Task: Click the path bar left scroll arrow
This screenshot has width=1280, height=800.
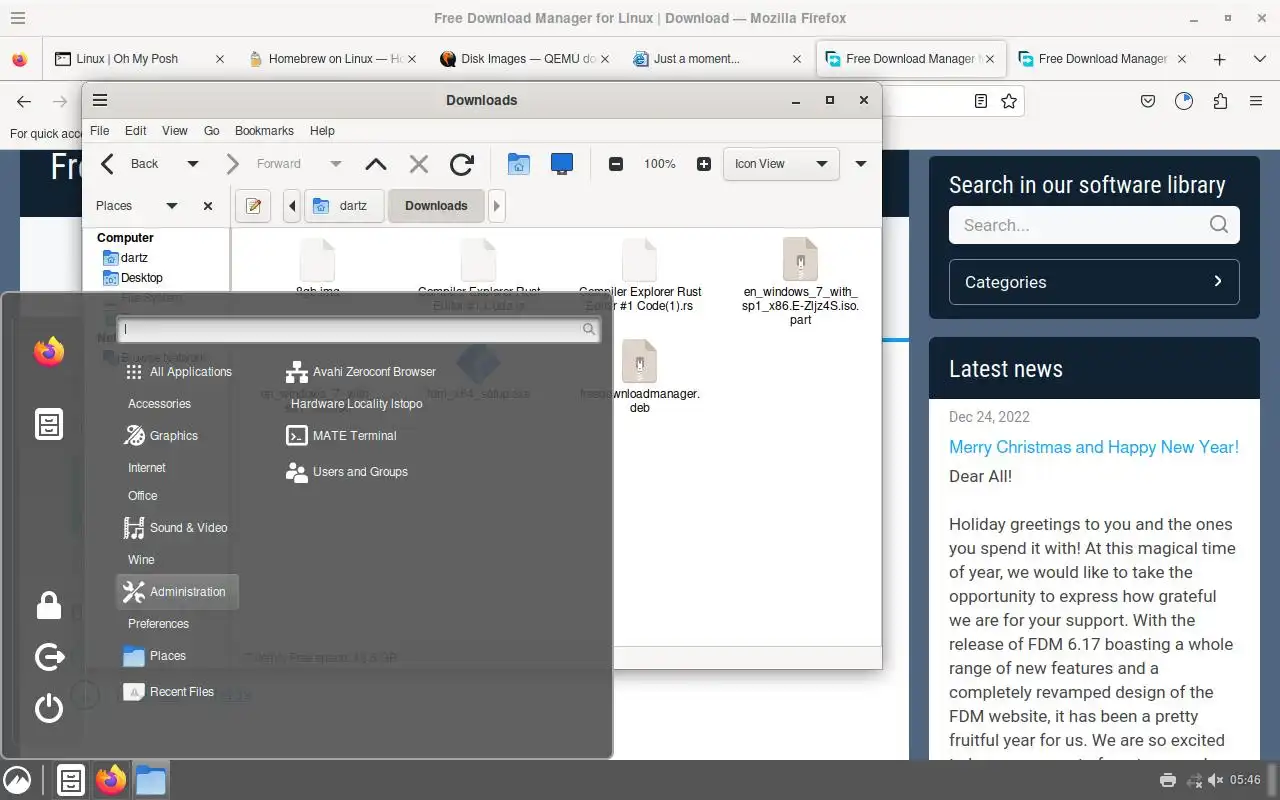Action: 292,206
